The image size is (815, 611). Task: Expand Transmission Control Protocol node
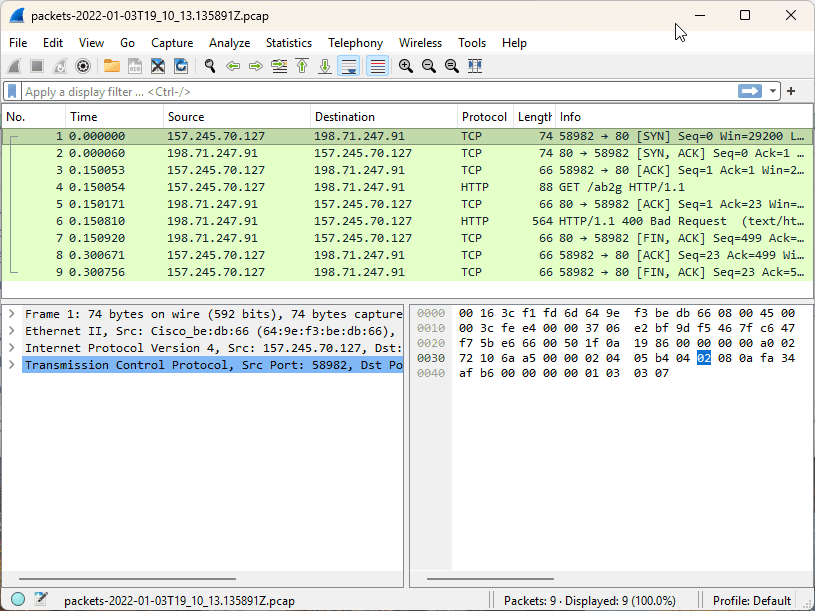click(x=11, y=365)
